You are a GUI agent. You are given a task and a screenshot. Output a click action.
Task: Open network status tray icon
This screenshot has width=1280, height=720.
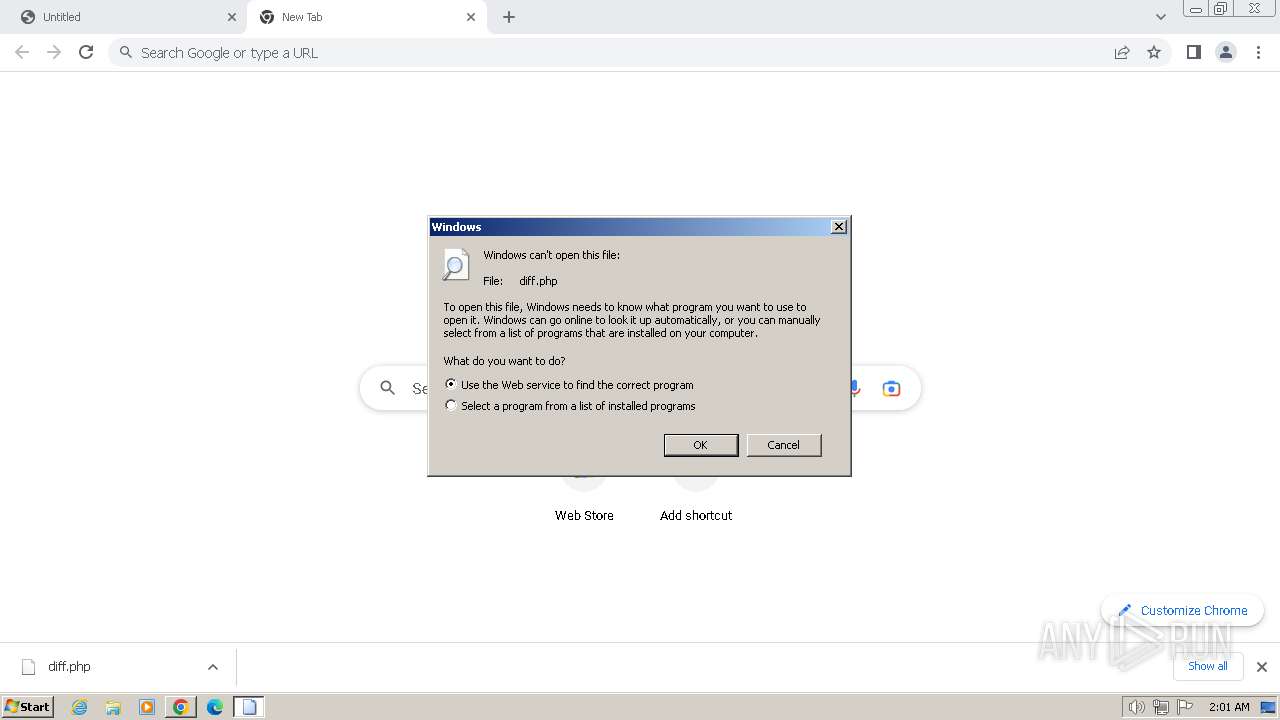(1161, 707)
